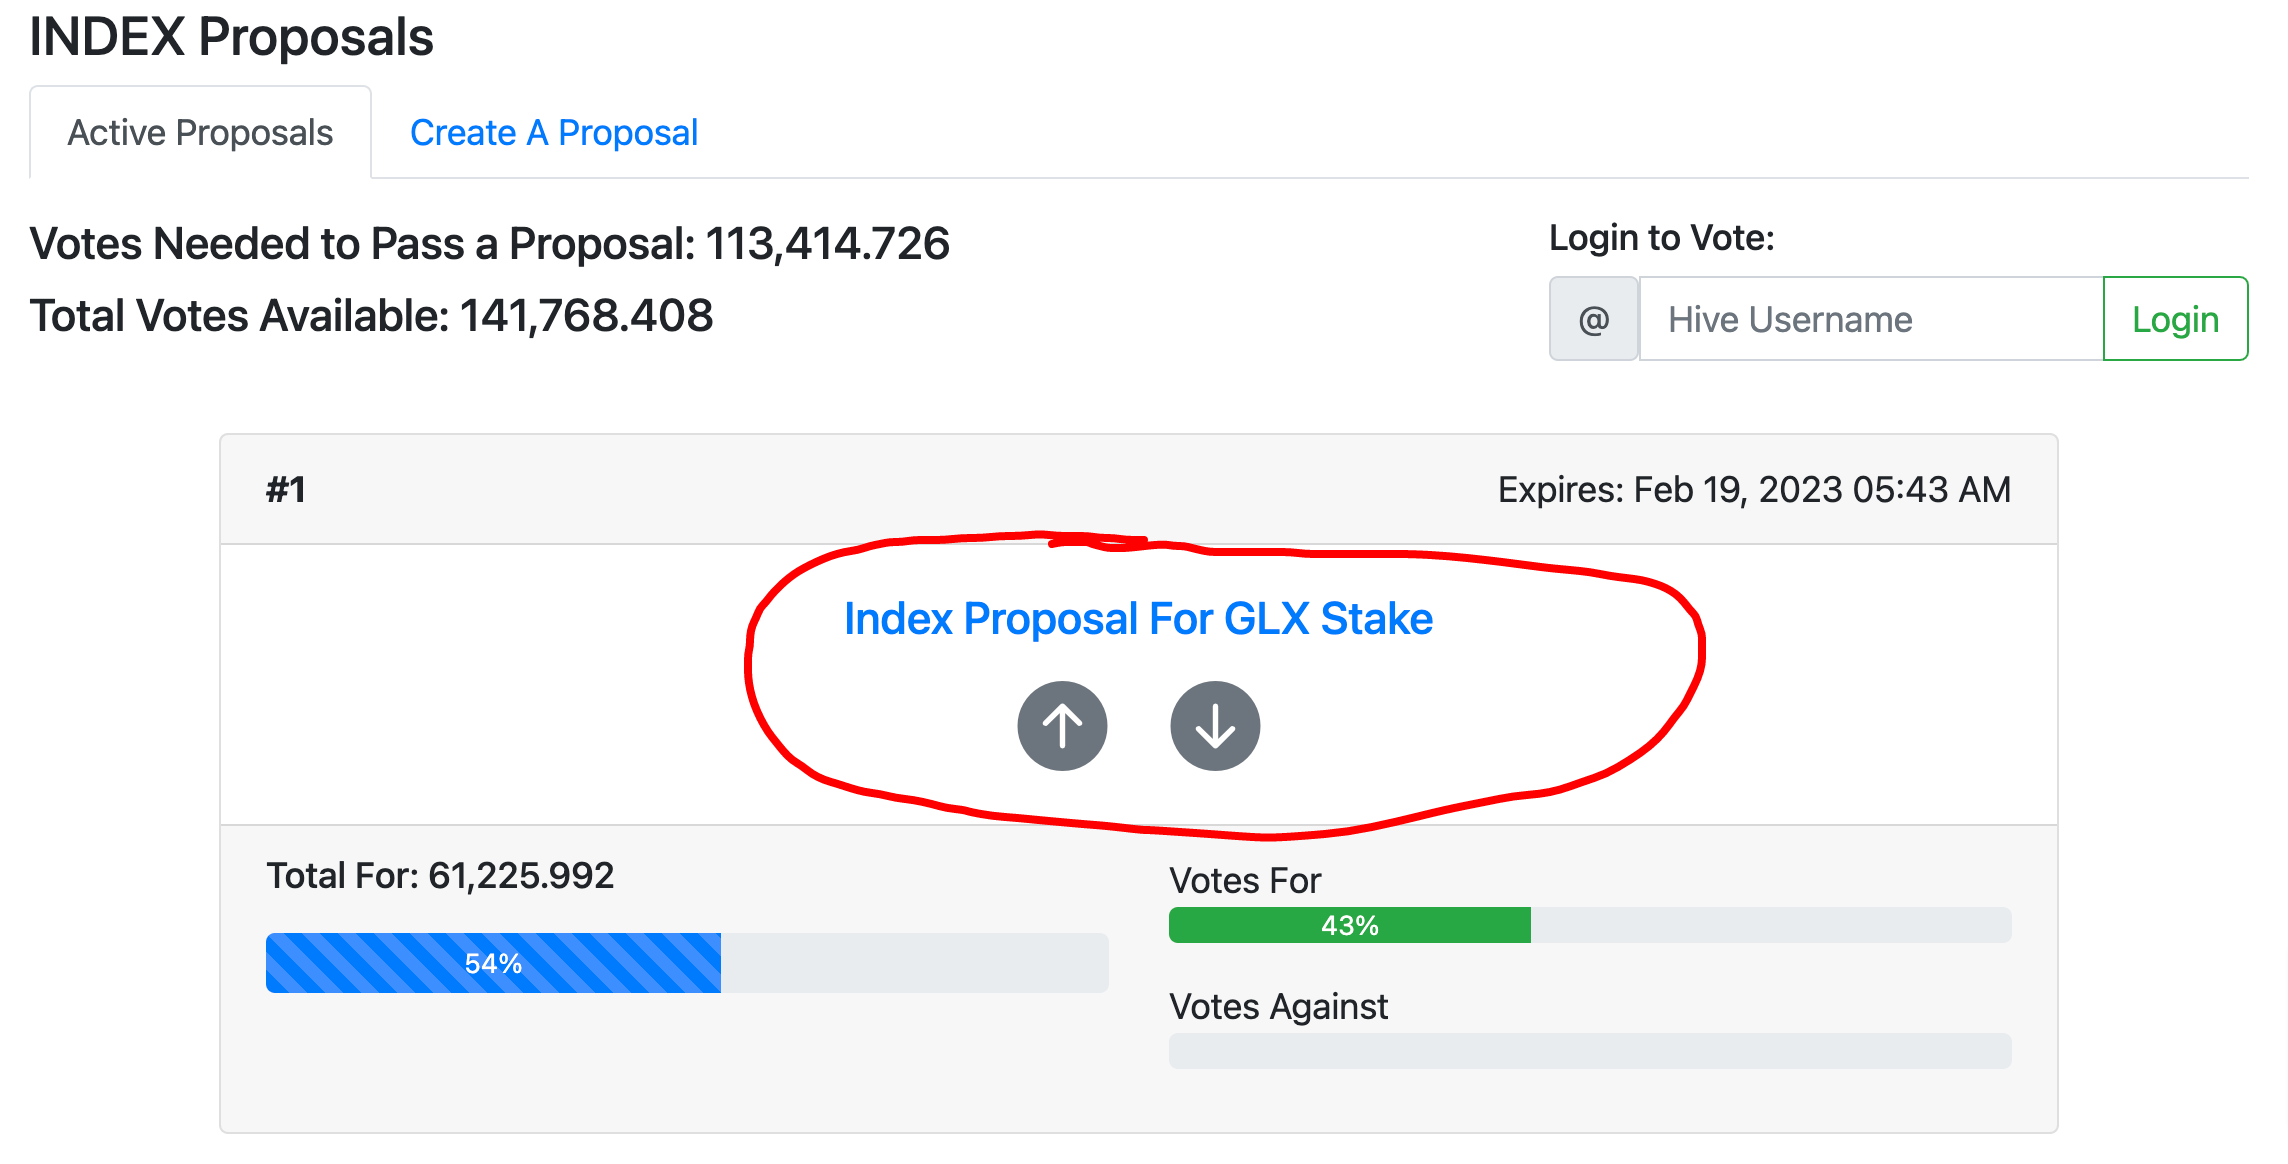Click the blue striped 54% progress bar

coord(493,963)
